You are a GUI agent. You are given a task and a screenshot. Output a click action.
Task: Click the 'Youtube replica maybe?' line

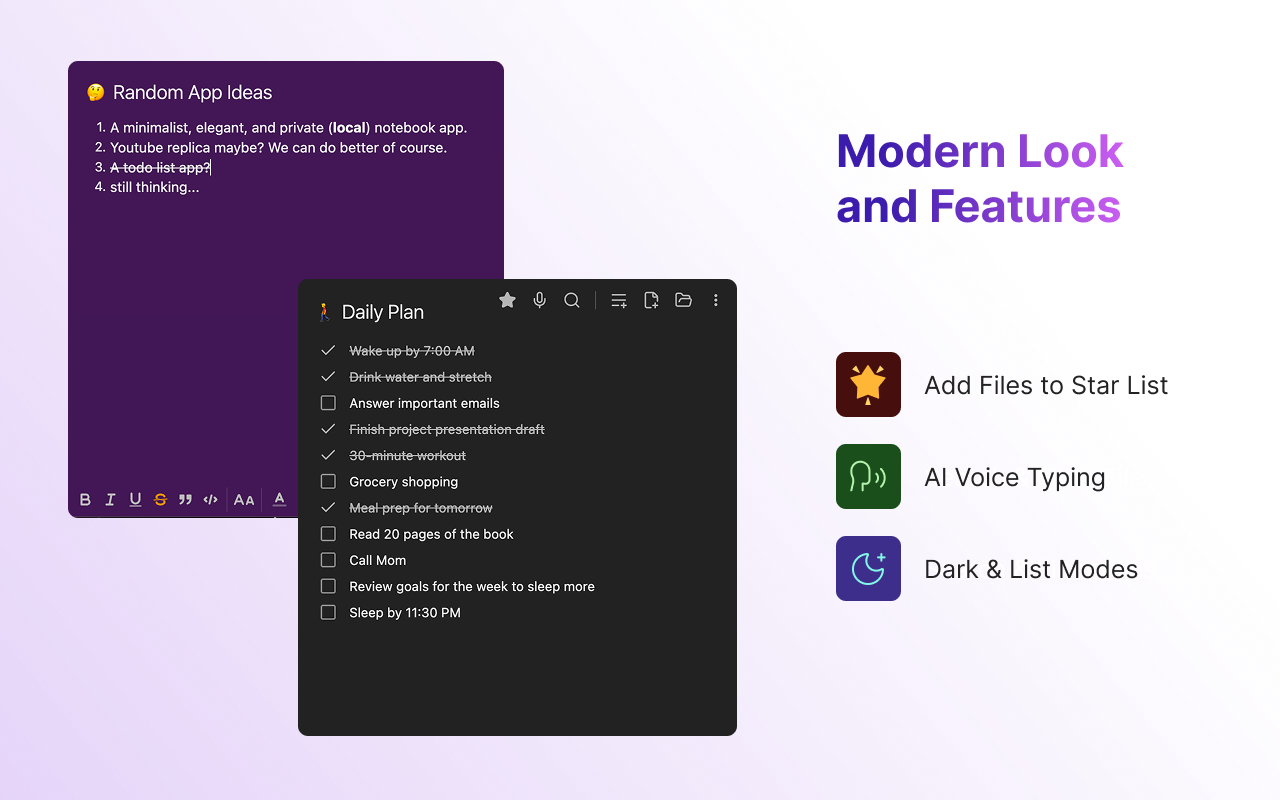pos(279,148)
